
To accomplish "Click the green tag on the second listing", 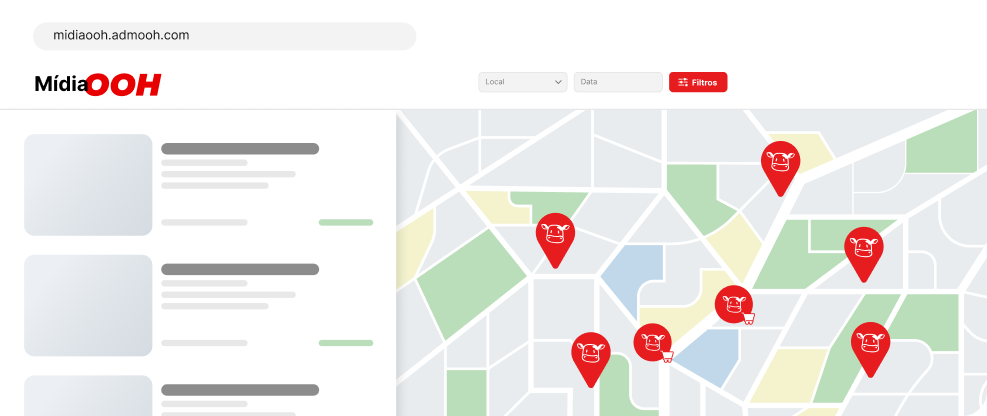I will [x=345, y=343].
